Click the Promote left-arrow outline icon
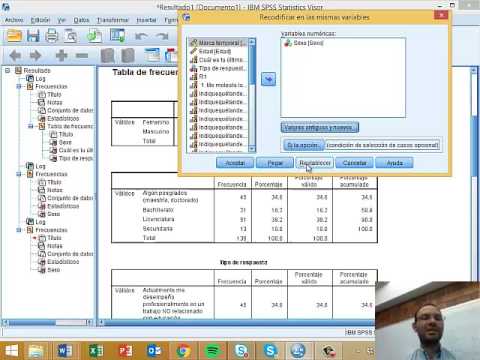Viewport: 480px width, 360px height. click(15, 55)
